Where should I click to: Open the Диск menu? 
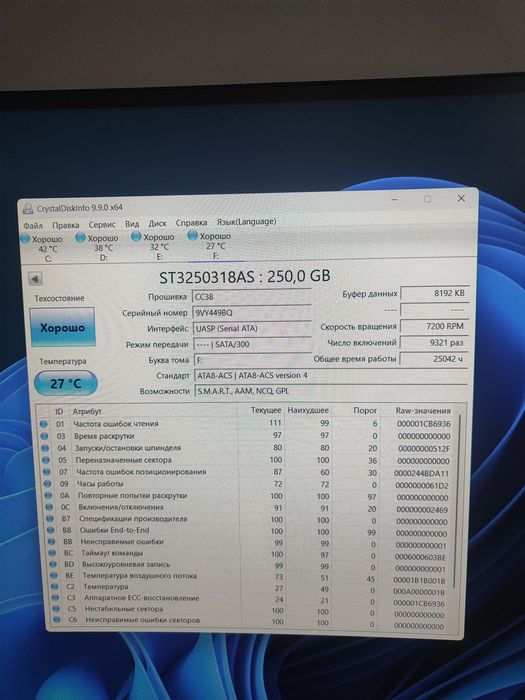coord(157,223)
